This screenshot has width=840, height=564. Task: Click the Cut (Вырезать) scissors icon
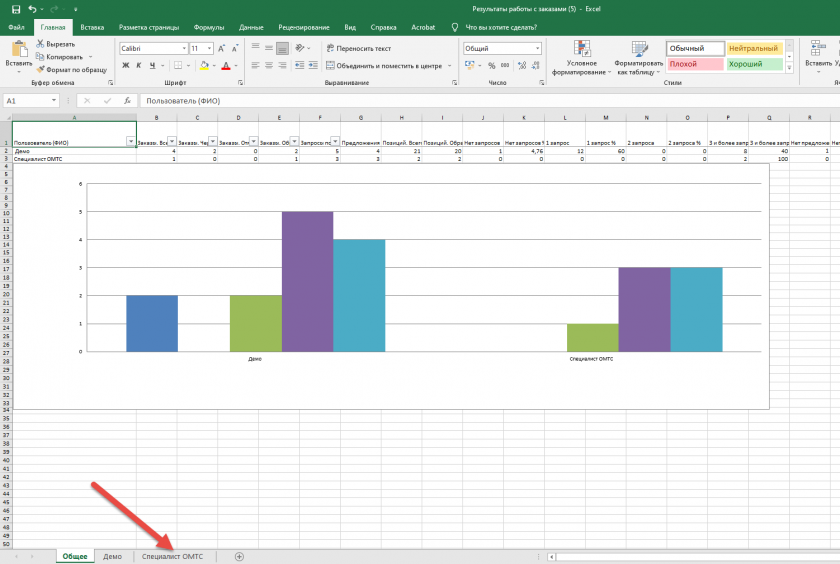tap(41, 44)
